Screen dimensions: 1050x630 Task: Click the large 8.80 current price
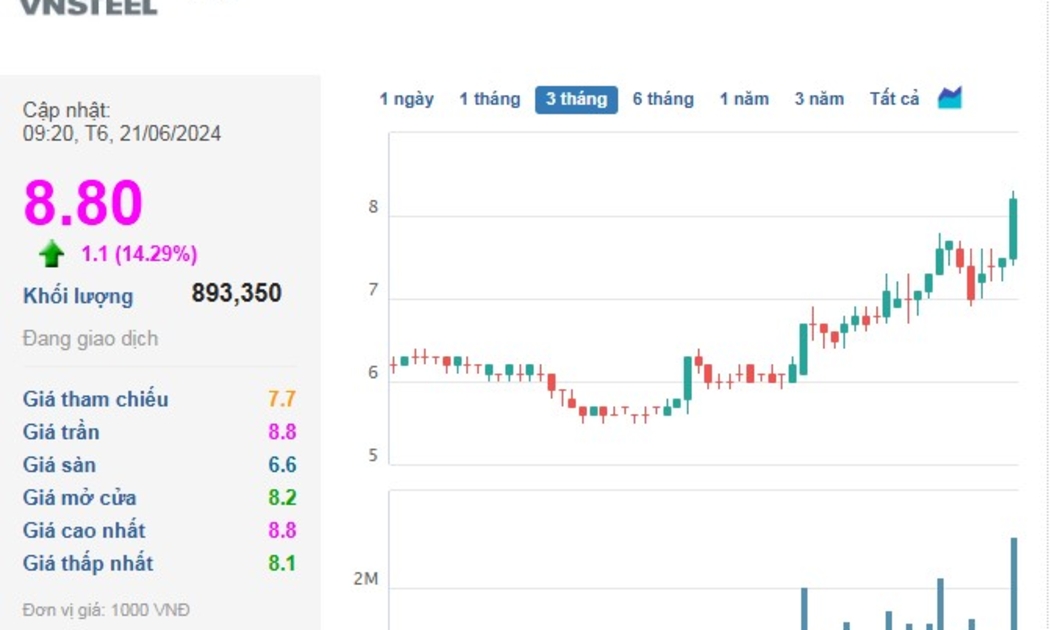coord(83,203)
